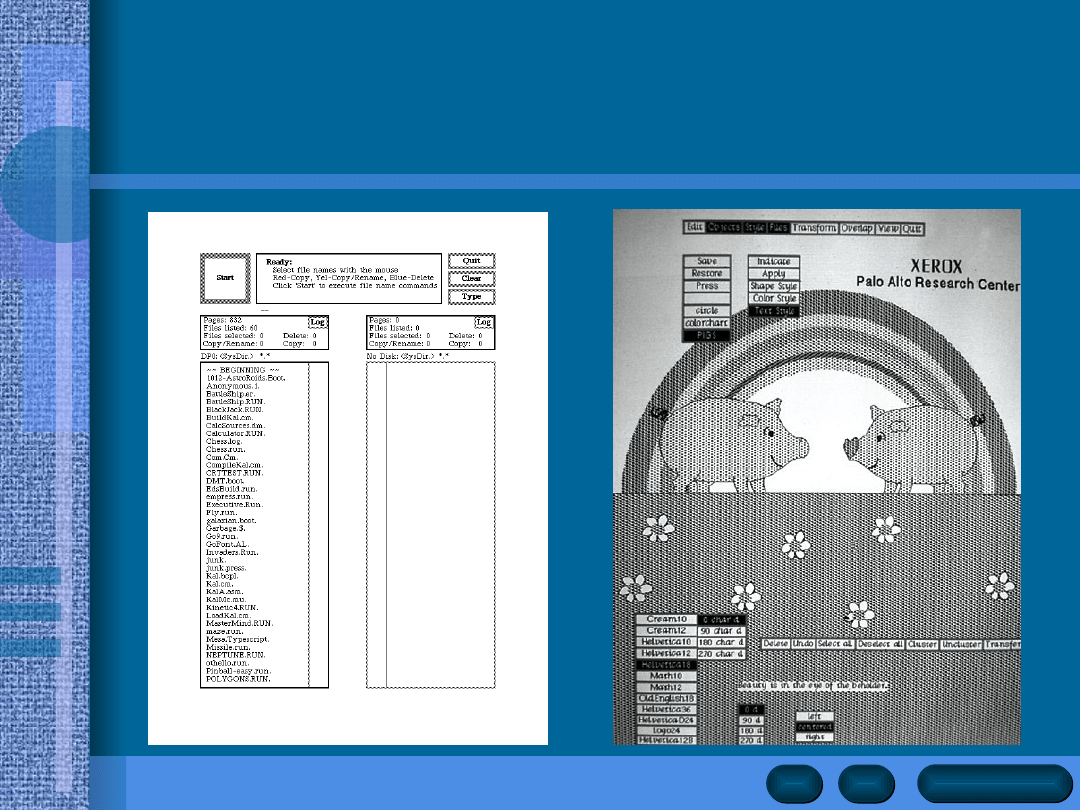The image size is (1080, 810).
Task: Set text alignment to left
Action: coord(813,716)
